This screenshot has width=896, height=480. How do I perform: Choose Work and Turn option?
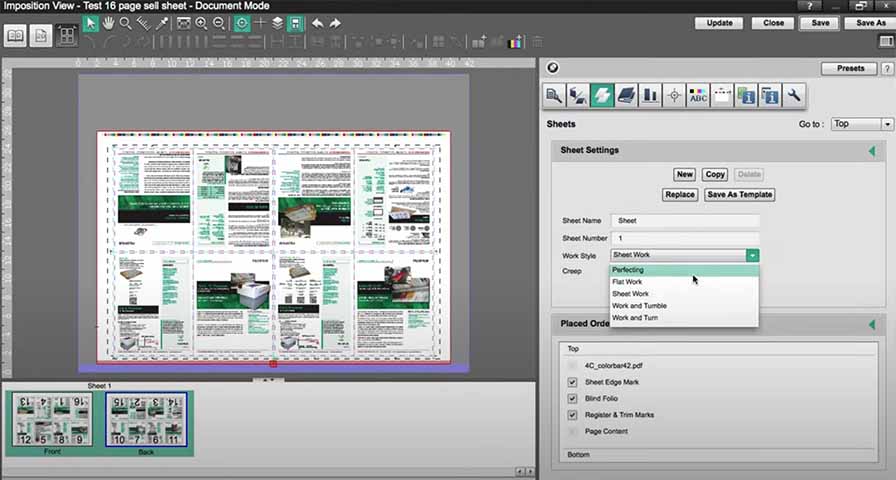pos(685,318)
